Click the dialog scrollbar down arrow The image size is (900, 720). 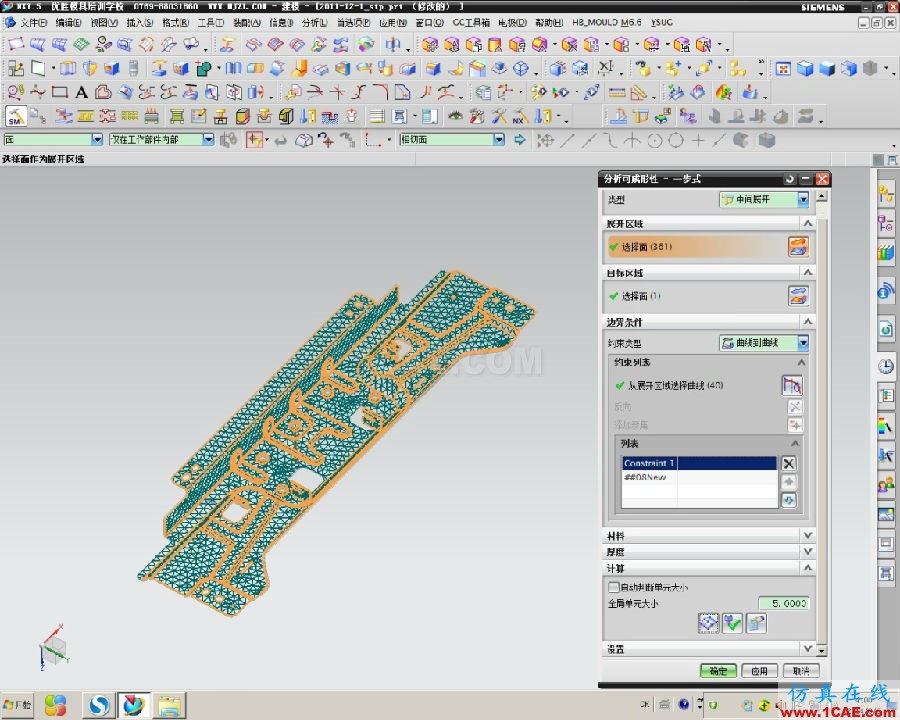point(821,650)
